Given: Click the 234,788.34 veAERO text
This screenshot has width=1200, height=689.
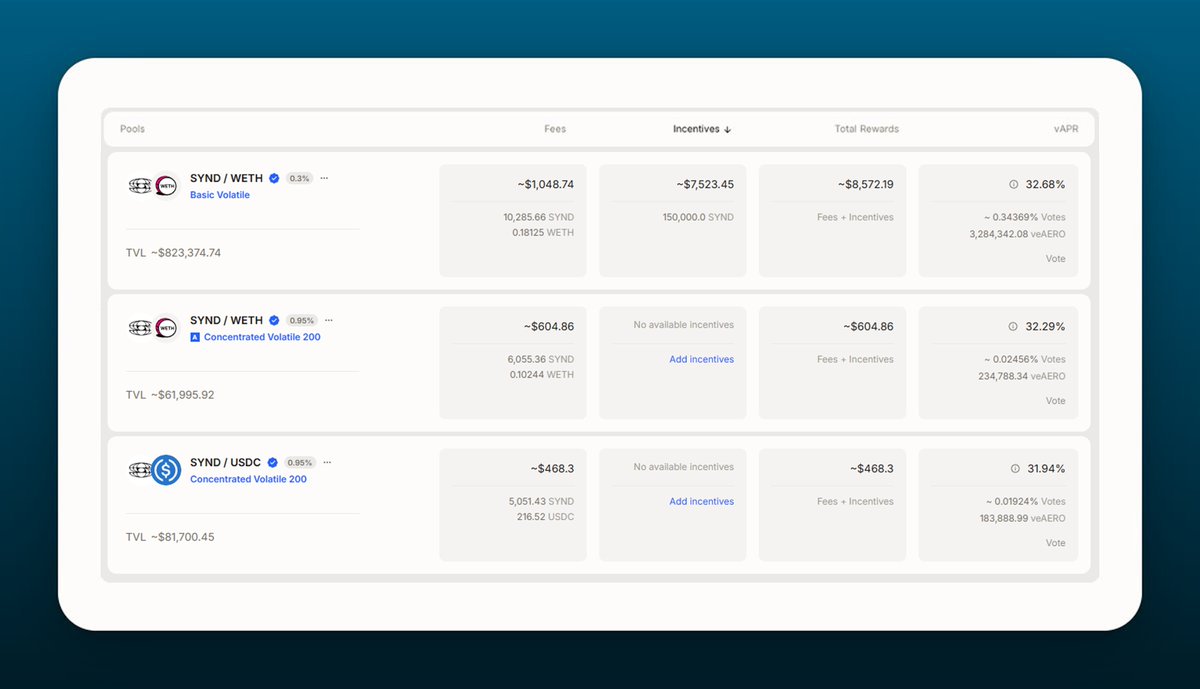Looking at the screenshot, I should [x=1022, y=376].
